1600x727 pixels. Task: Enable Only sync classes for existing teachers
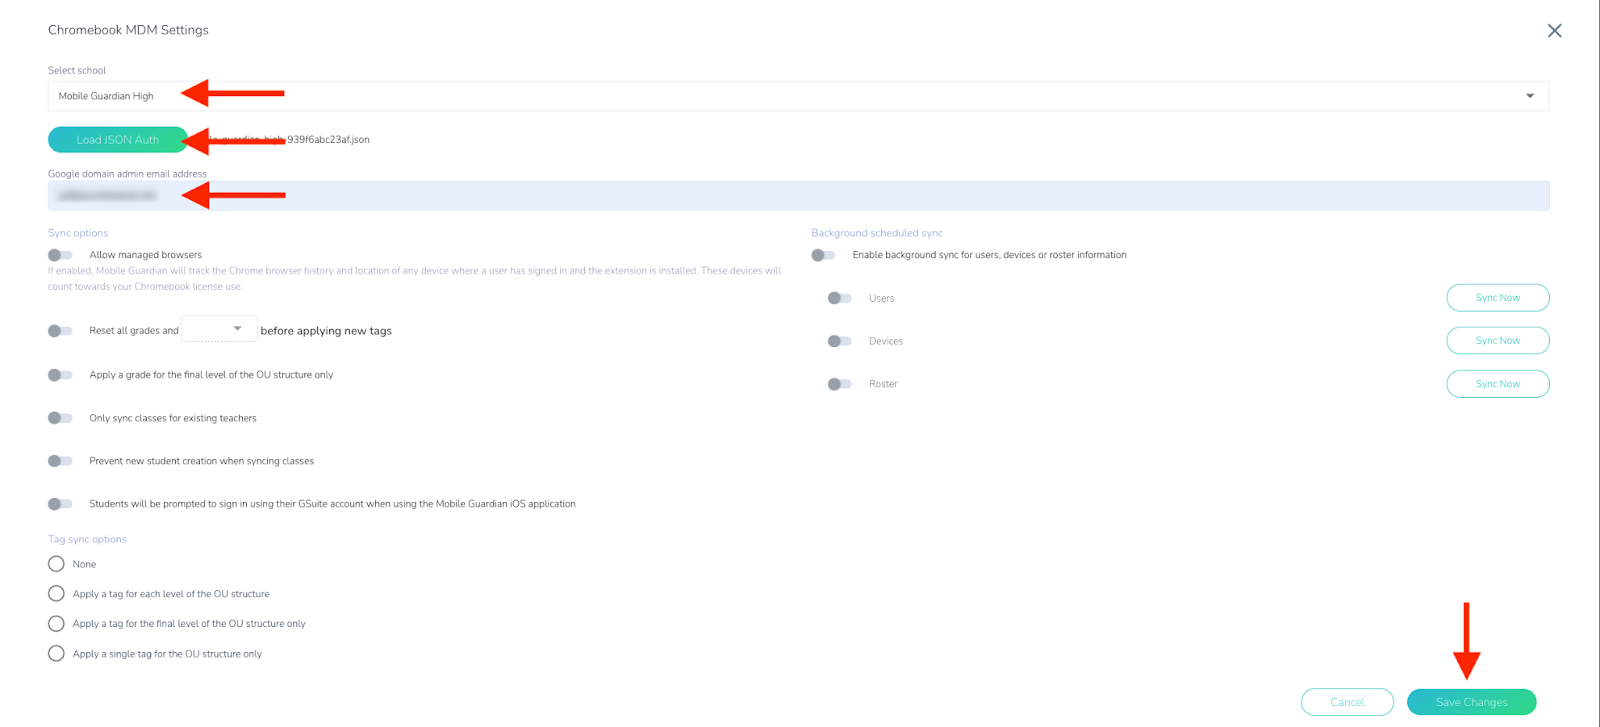pyautogui.click(x=60, y=418)
